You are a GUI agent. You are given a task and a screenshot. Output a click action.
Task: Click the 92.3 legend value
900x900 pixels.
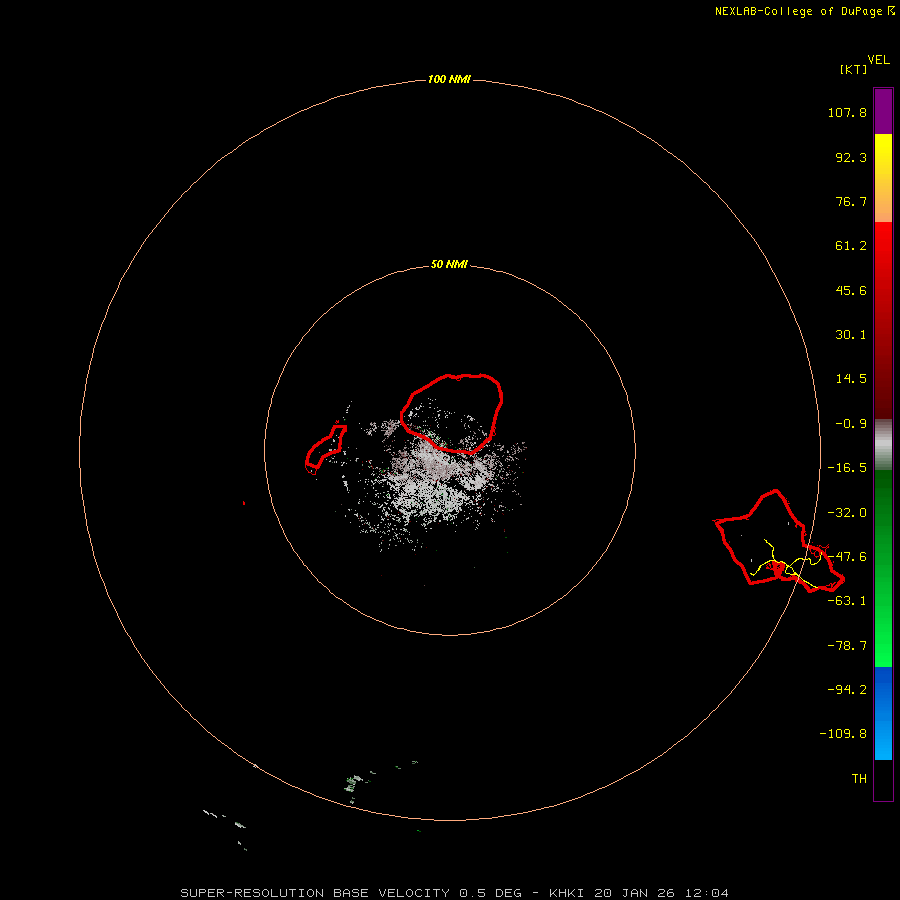851,157
